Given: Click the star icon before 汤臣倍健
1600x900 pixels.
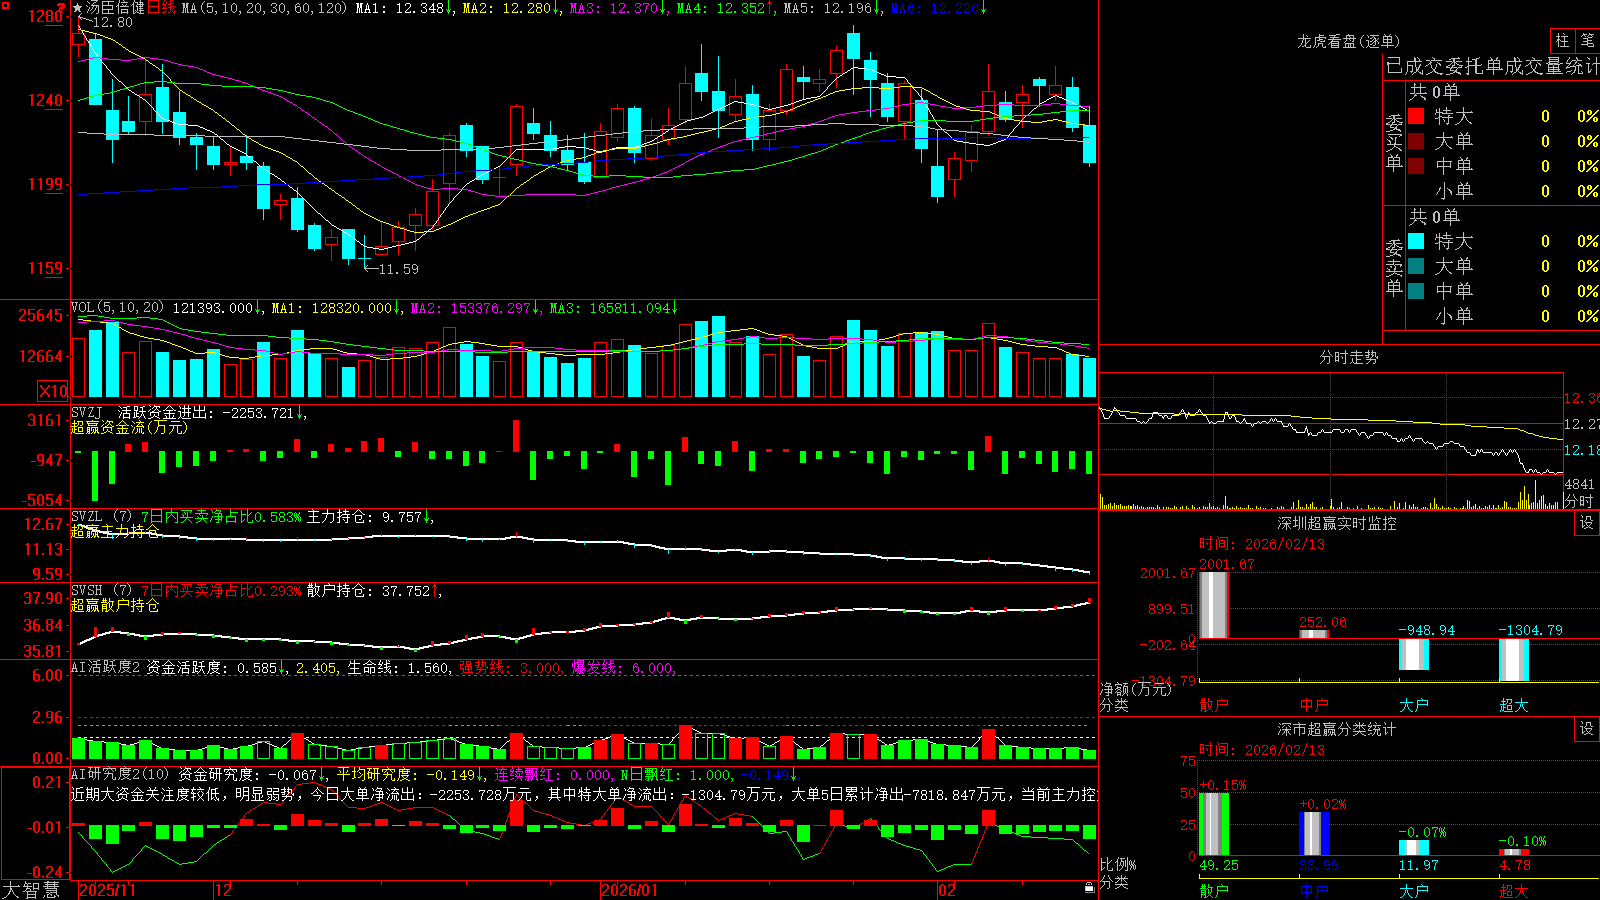Looking at the screenshot, I should pyautogui.click(x=78, y=8).
